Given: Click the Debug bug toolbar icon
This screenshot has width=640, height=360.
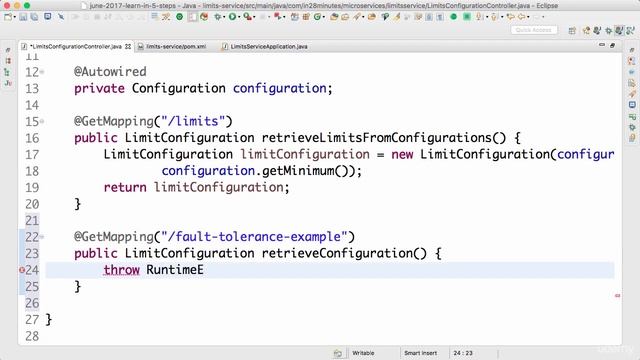Looking at the screenshot, I should click(218, 17).
